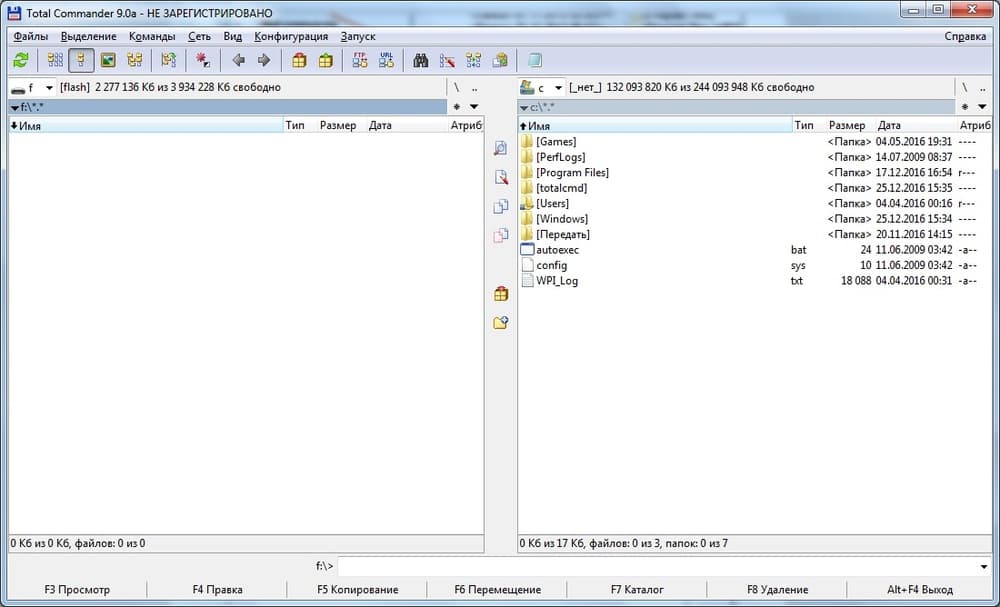Screen dimensions: 1000x607
Task: Click the toolbar unpack files icon
Action: pos(326,61)
